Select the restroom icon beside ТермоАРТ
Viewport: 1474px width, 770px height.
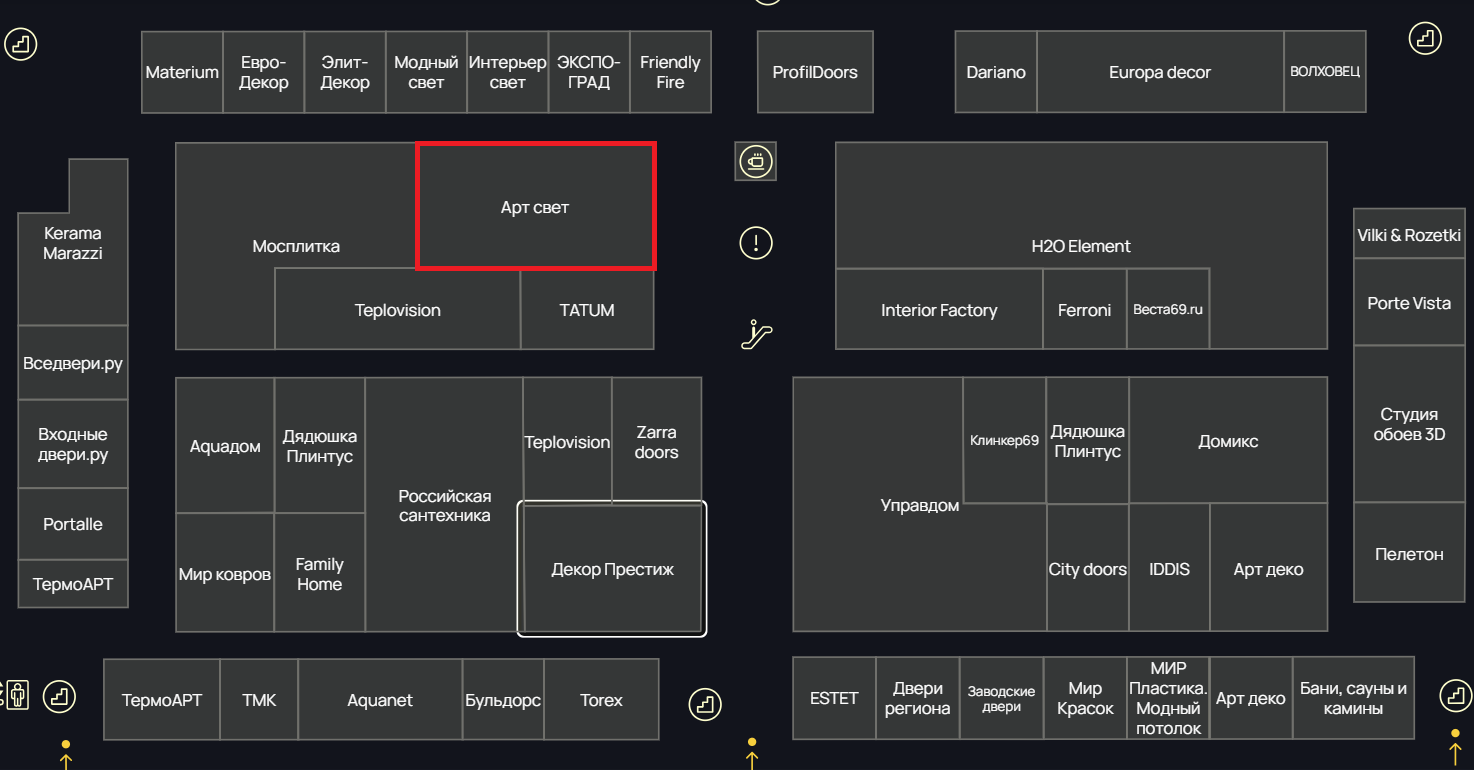(x=18, y=694)
